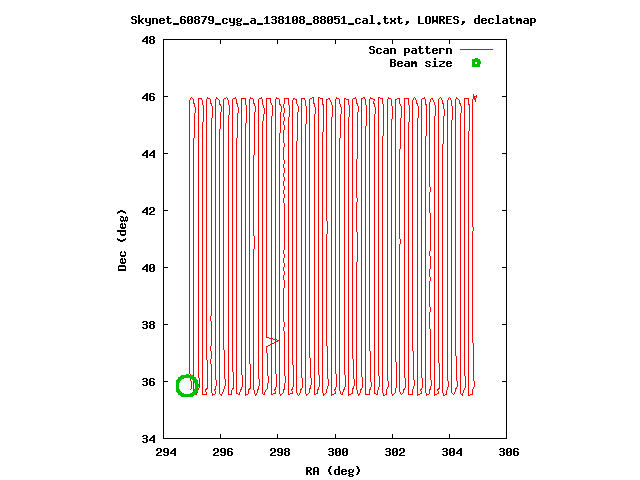
Task: Click the Dec axis value 36
Action: coord(149,382)
